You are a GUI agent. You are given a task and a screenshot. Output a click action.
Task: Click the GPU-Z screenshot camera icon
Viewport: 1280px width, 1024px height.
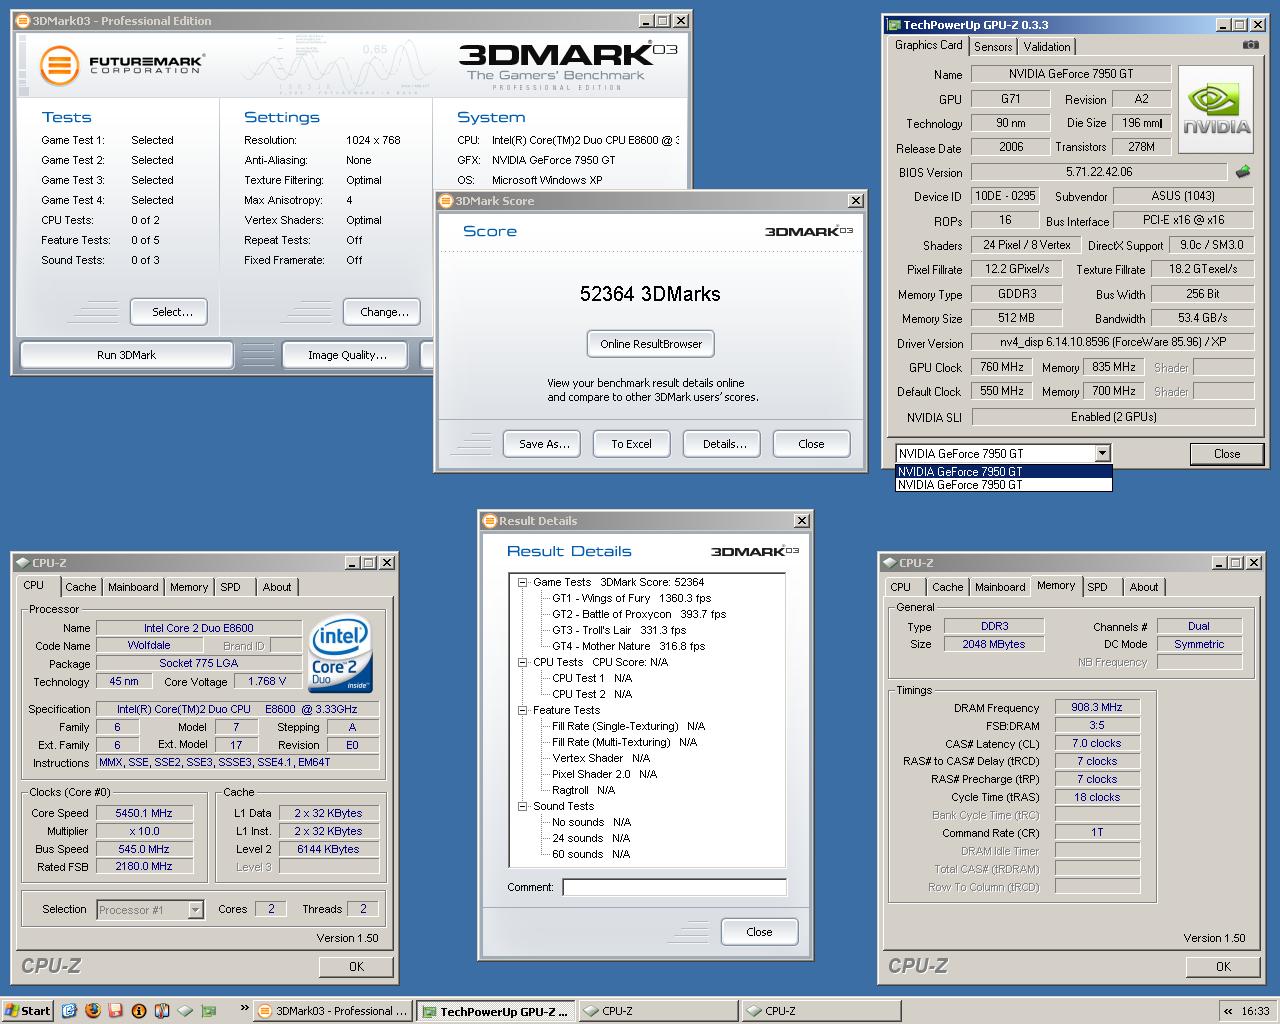point(1250,45)
